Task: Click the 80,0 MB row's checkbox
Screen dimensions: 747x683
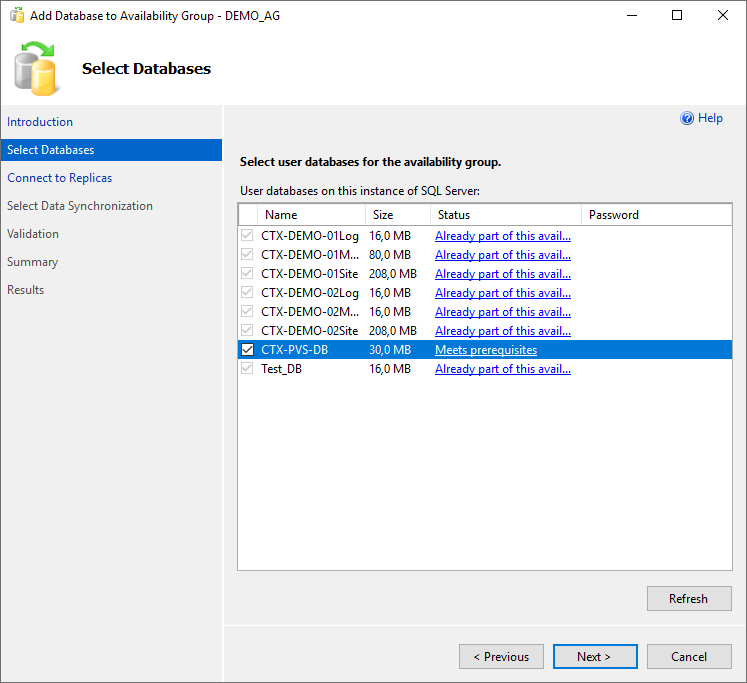Action: click(247, 255)
